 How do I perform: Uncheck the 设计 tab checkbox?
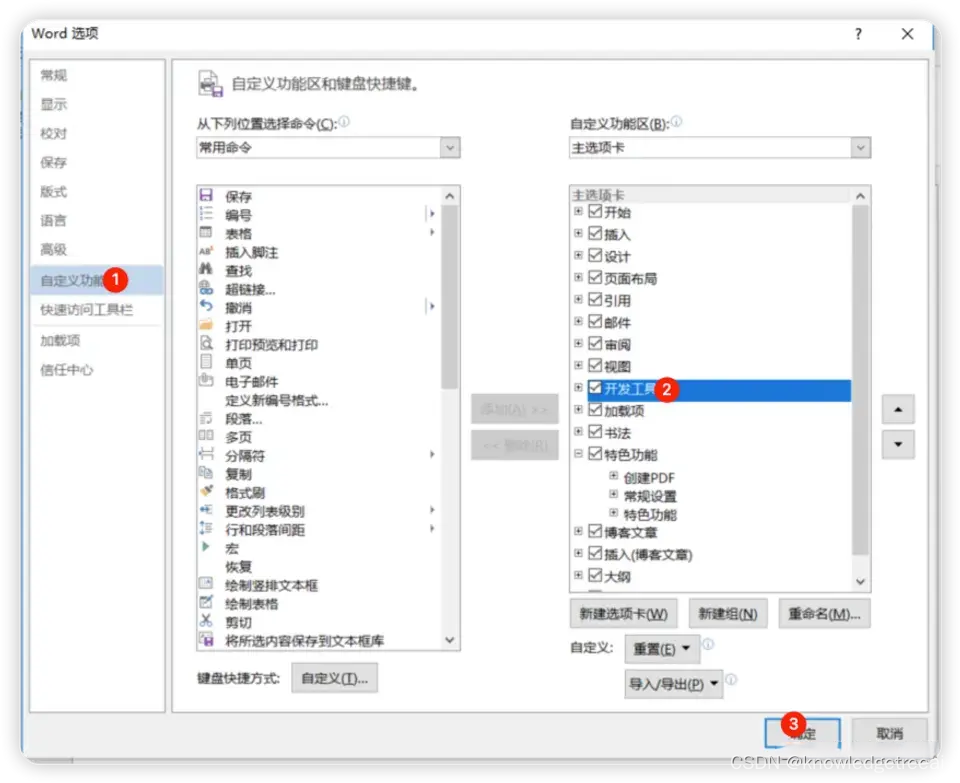click(x=595, y=255)
